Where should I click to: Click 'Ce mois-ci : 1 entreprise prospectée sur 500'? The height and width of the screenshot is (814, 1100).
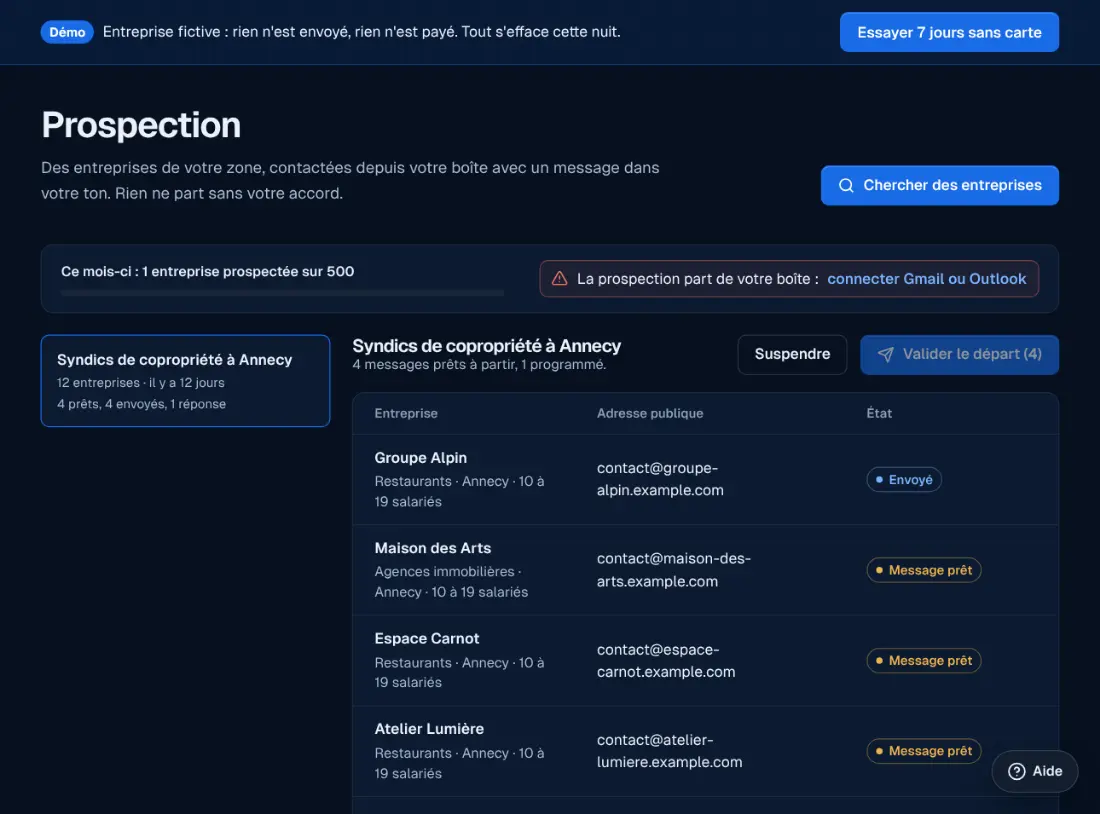click(x=208, y=272)
